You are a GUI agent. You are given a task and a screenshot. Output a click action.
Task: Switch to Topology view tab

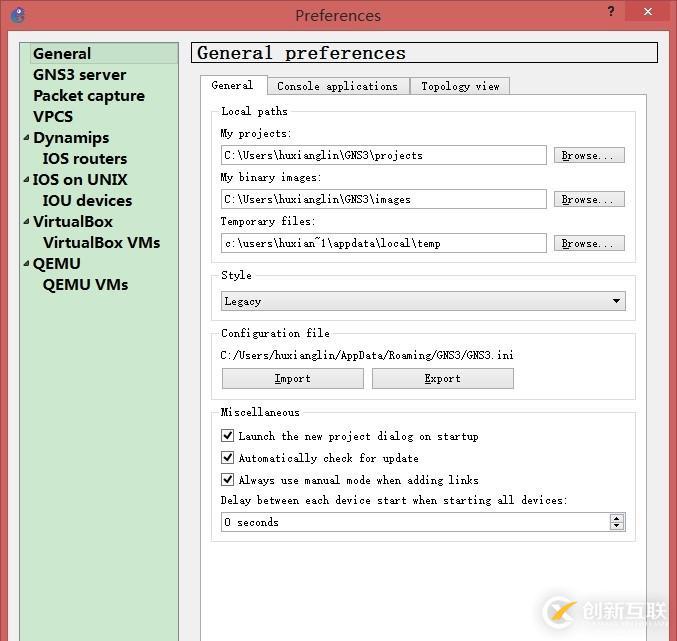point(460,86)
